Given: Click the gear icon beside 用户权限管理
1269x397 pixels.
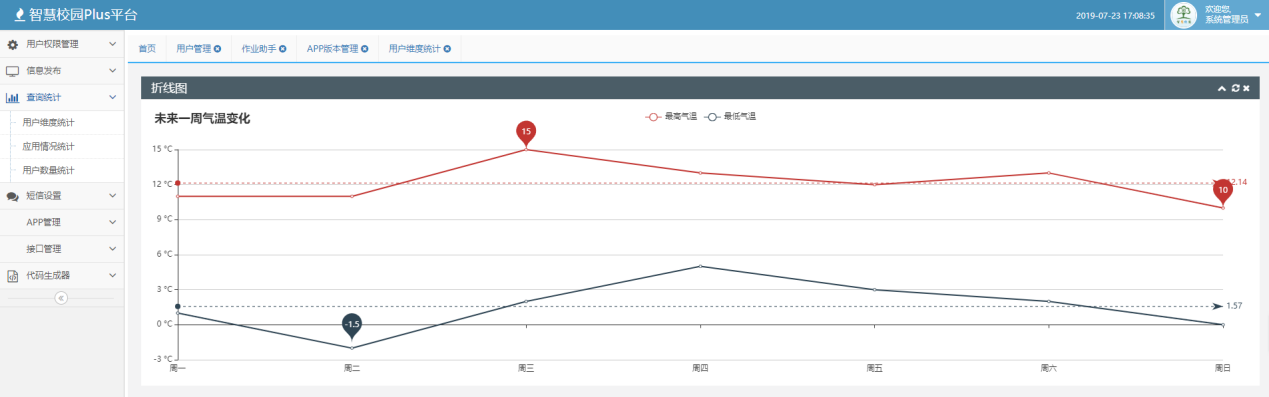Looking at the screenshot, I should point(13,44).
